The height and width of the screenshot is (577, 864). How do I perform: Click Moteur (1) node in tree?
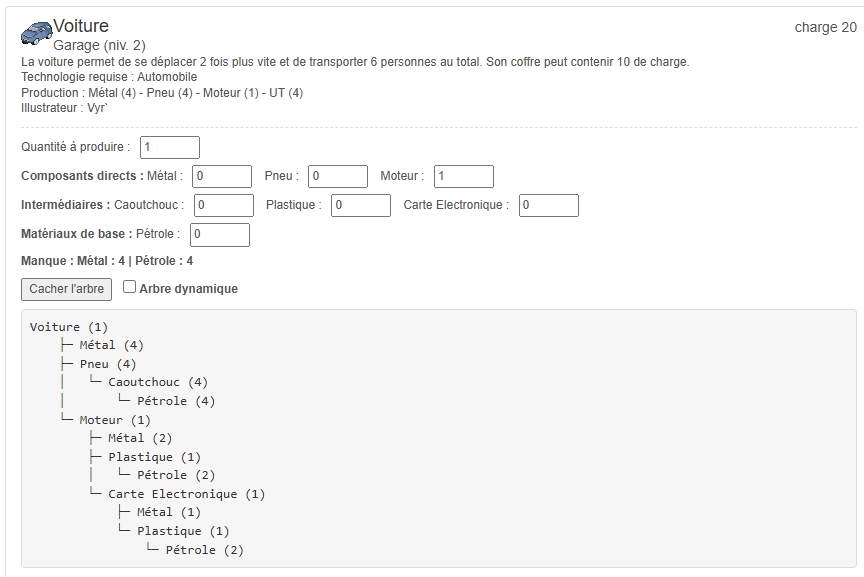click(115, 420)
